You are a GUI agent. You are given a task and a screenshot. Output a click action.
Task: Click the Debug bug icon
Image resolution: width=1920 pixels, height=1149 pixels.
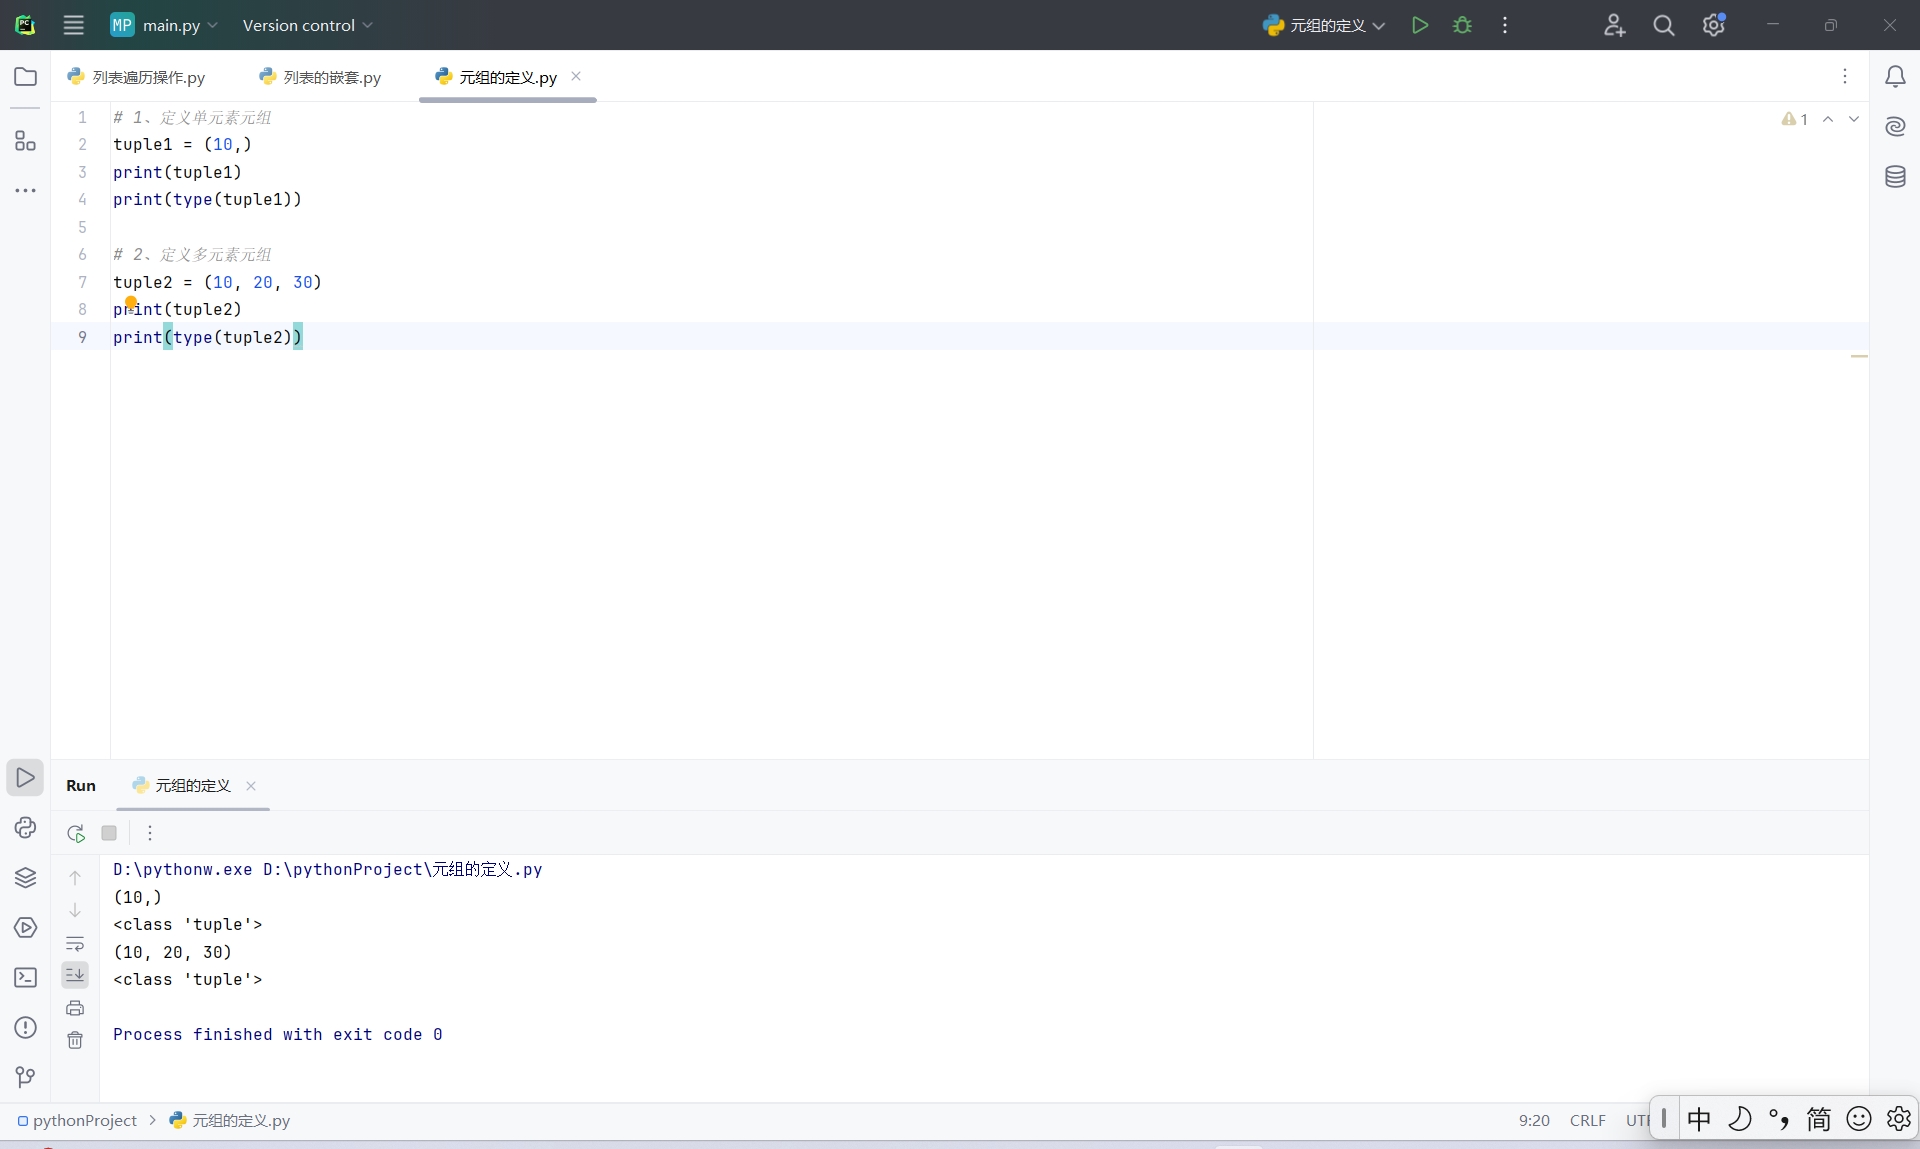coord(1462,25)
